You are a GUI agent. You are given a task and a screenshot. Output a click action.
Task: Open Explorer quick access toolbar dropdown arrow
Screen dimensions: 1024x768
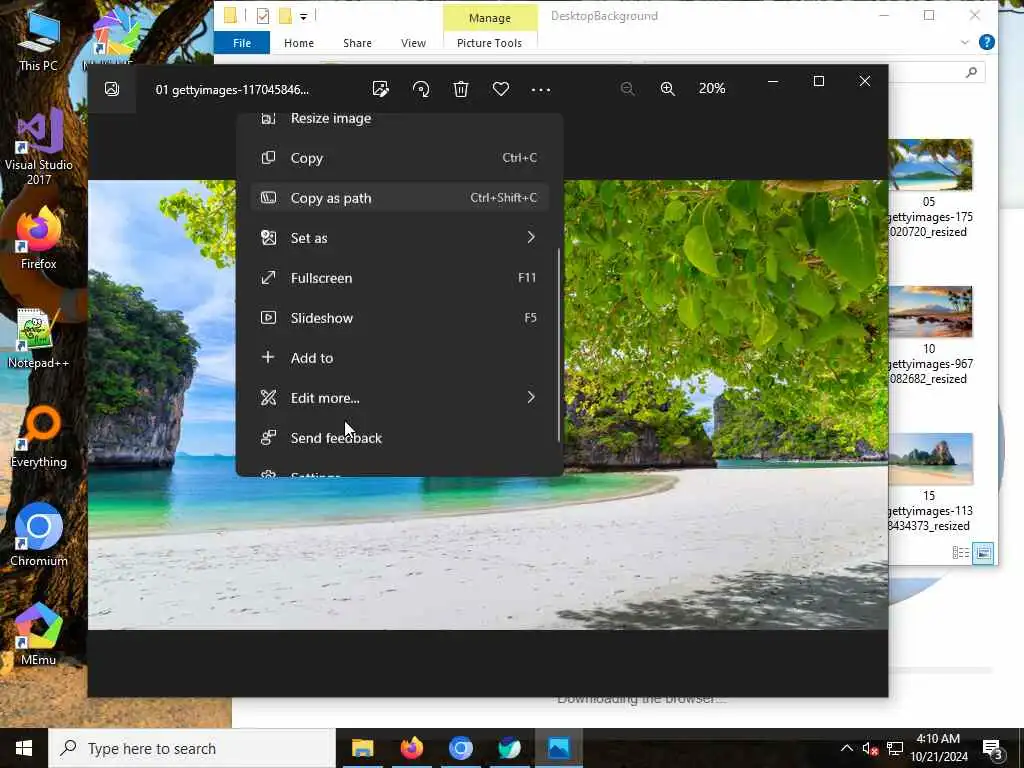[x=304, y=16]
